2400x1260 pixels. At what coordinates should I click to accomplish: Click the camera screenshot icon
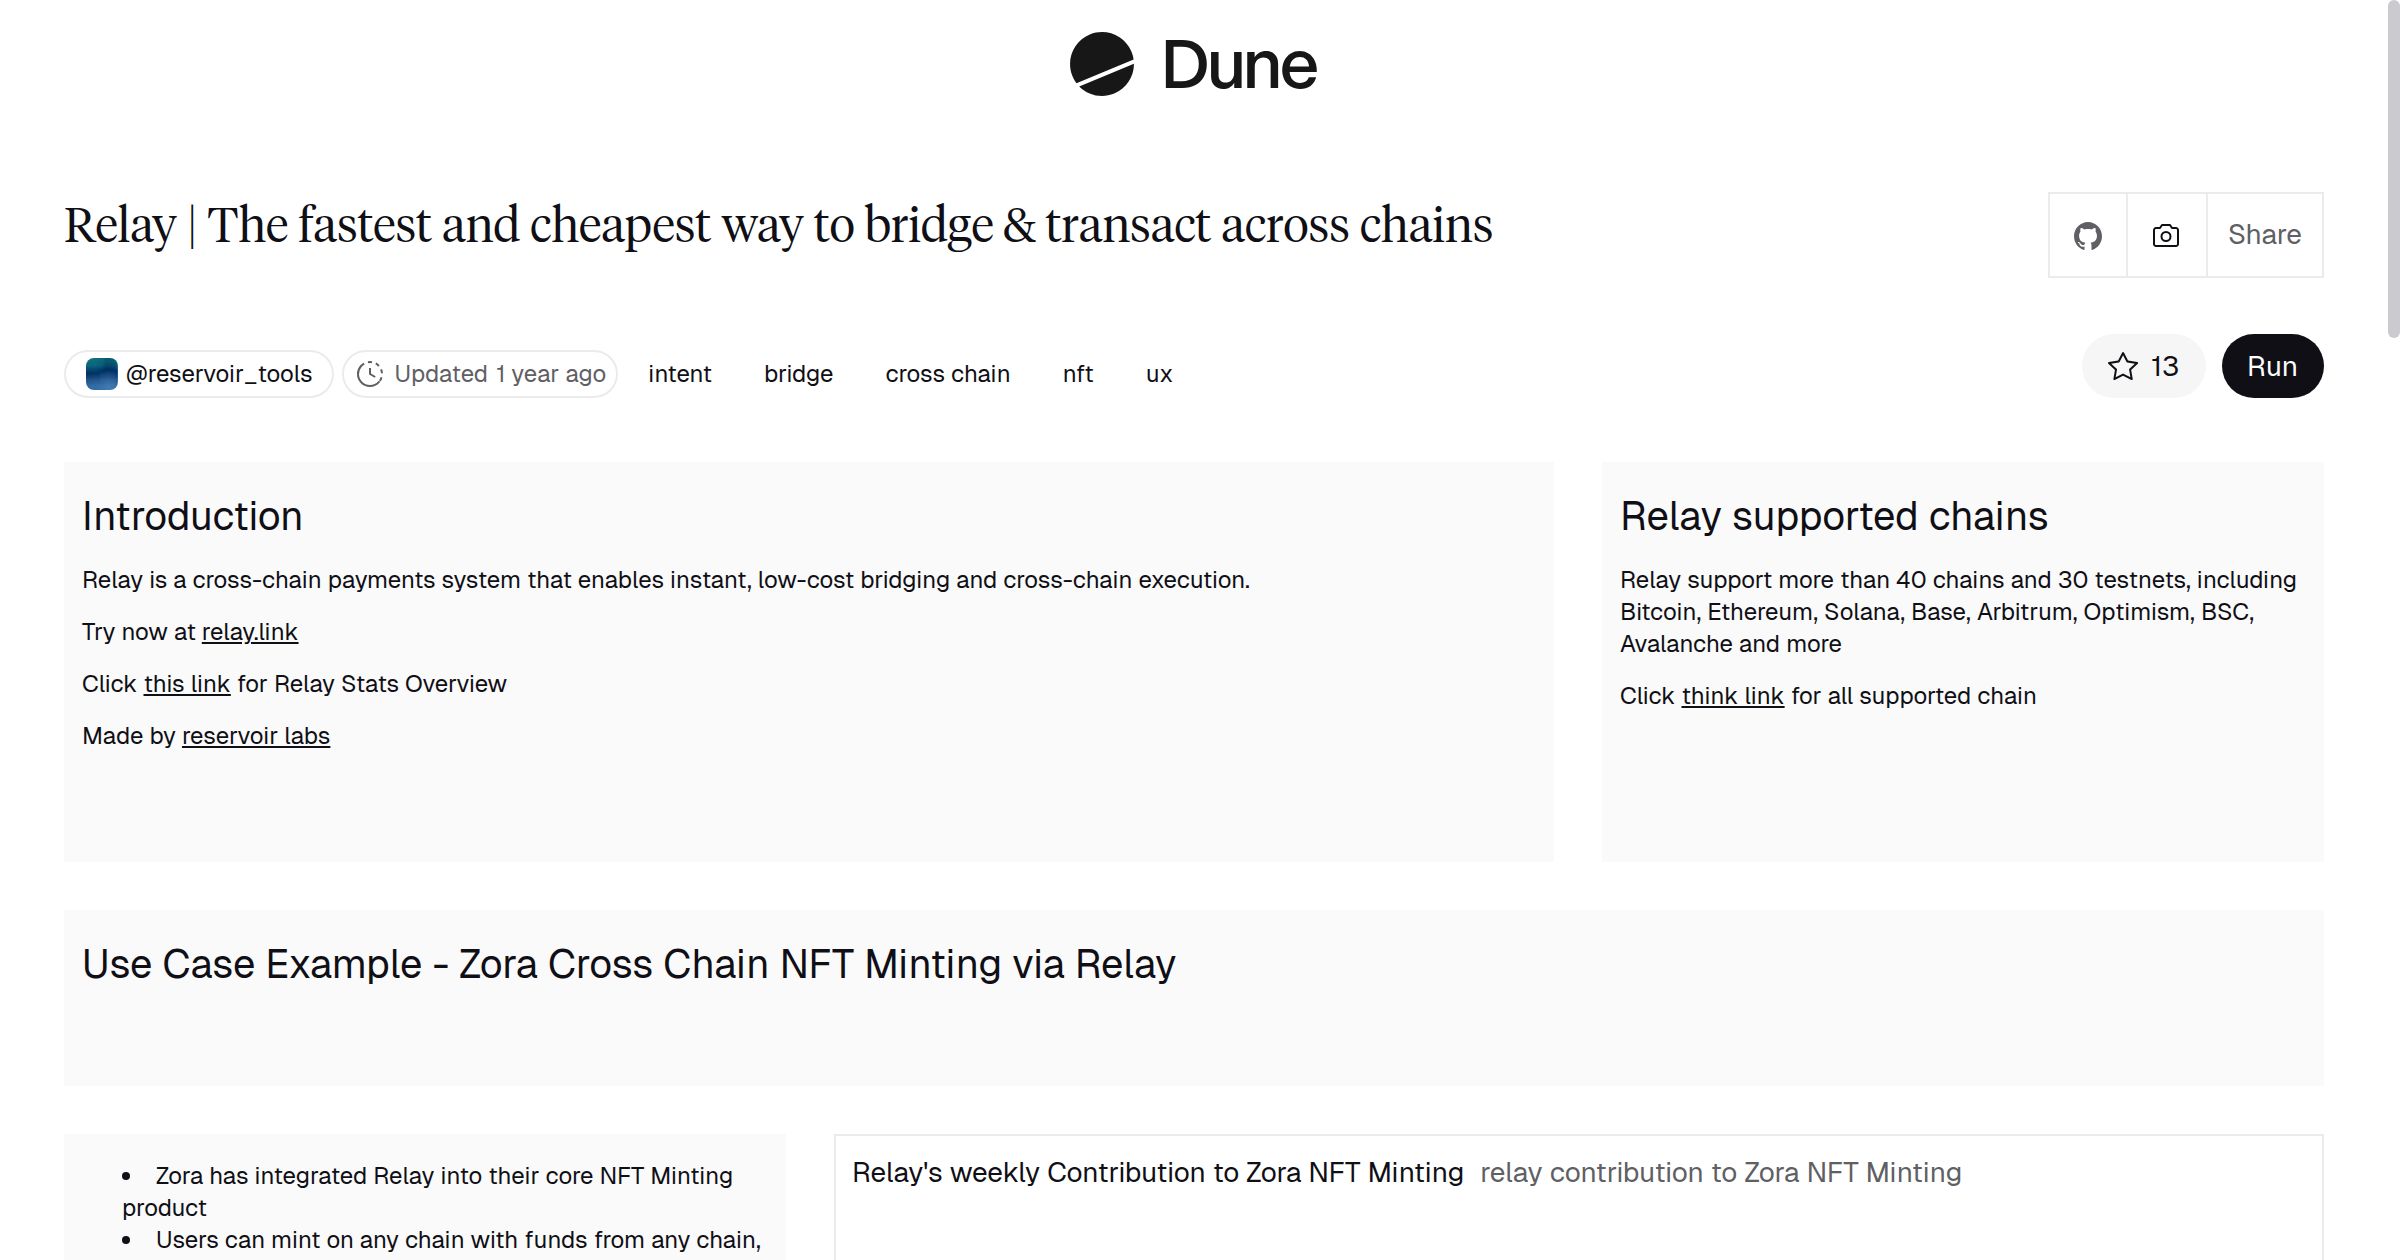2164,234
